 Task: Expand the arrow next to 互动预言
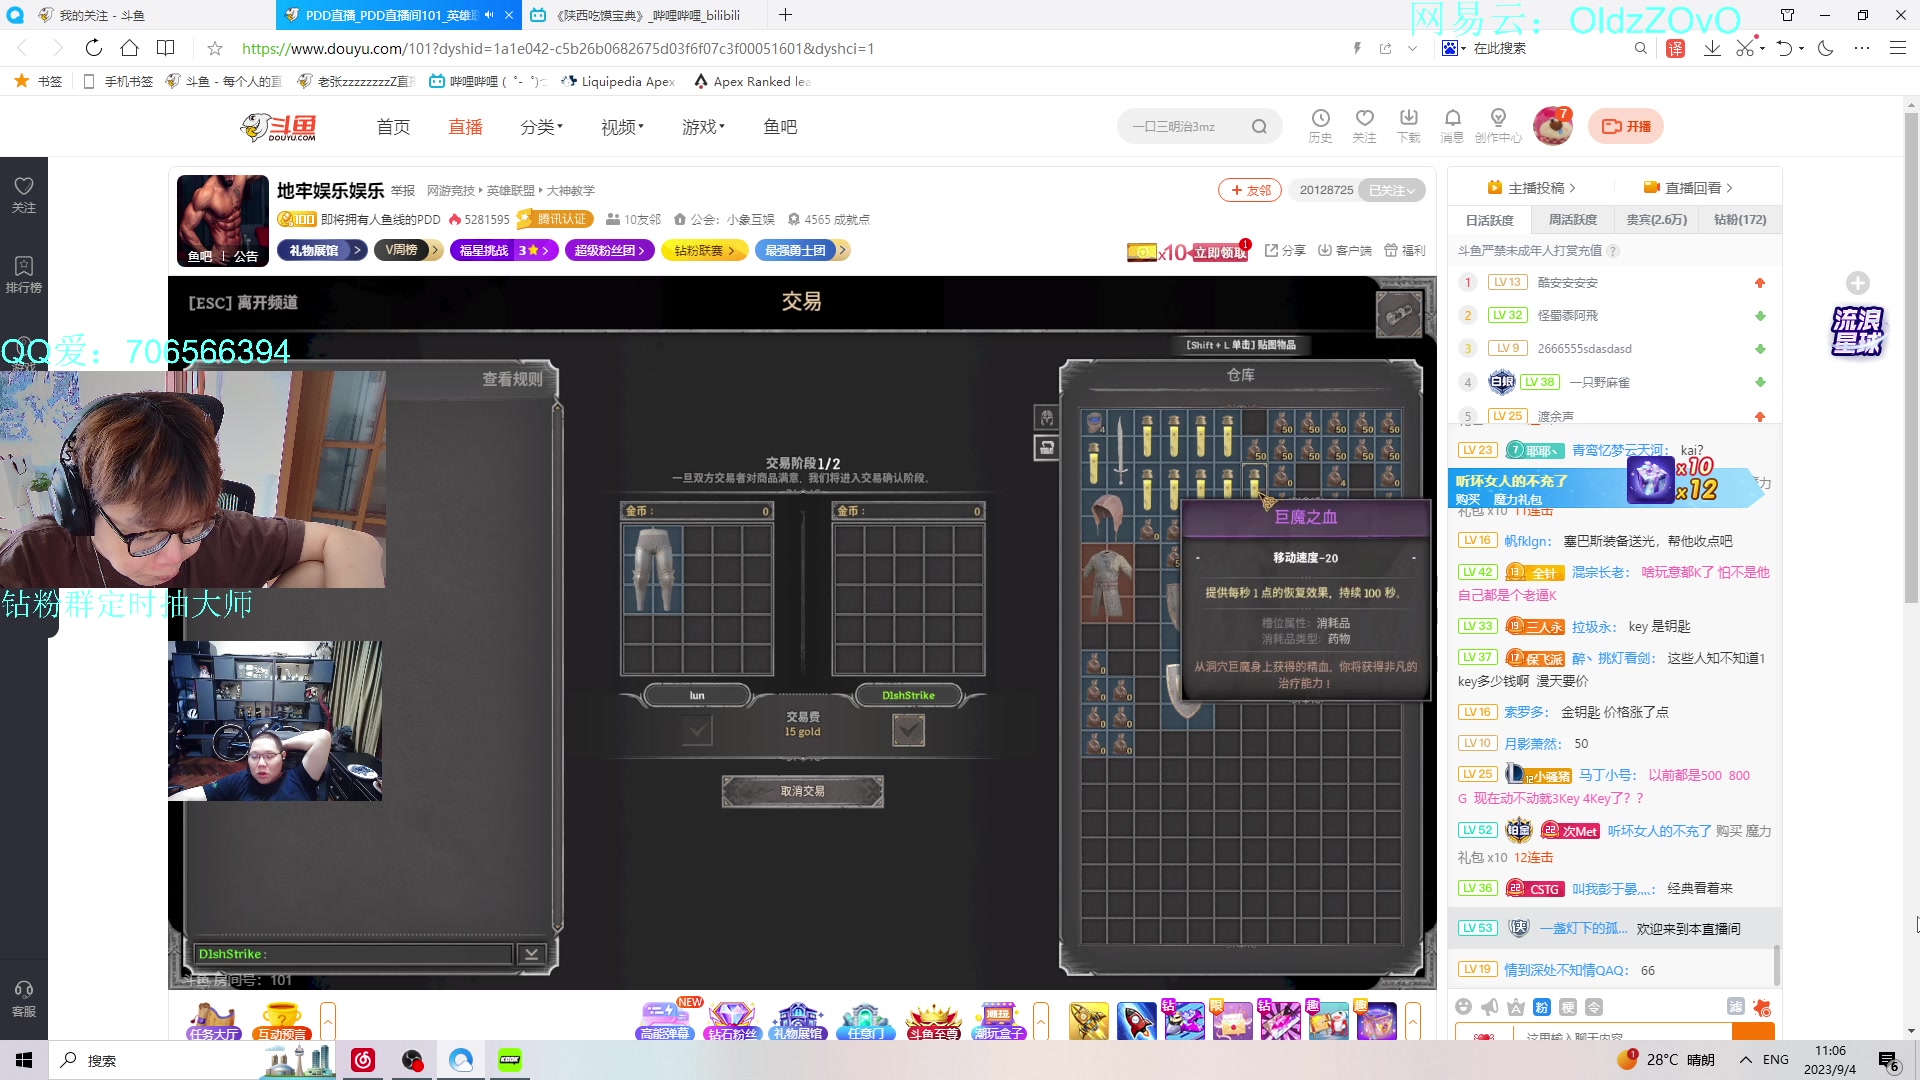328,1021
